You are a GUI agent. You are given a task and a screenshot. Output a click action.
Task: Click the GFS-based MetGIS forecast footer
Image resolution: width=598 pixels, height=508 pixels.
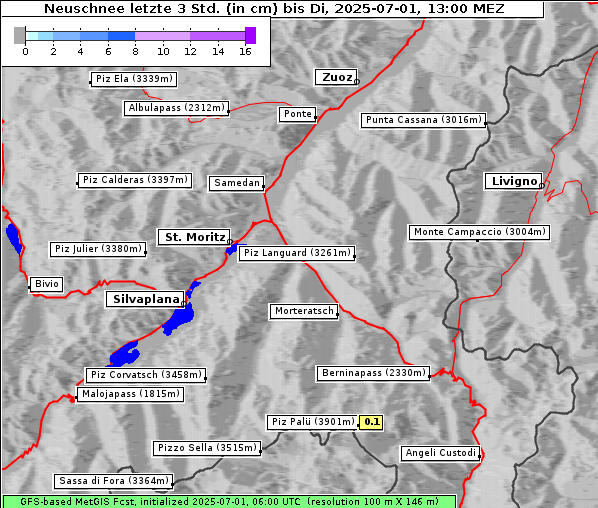pos(230,502)
